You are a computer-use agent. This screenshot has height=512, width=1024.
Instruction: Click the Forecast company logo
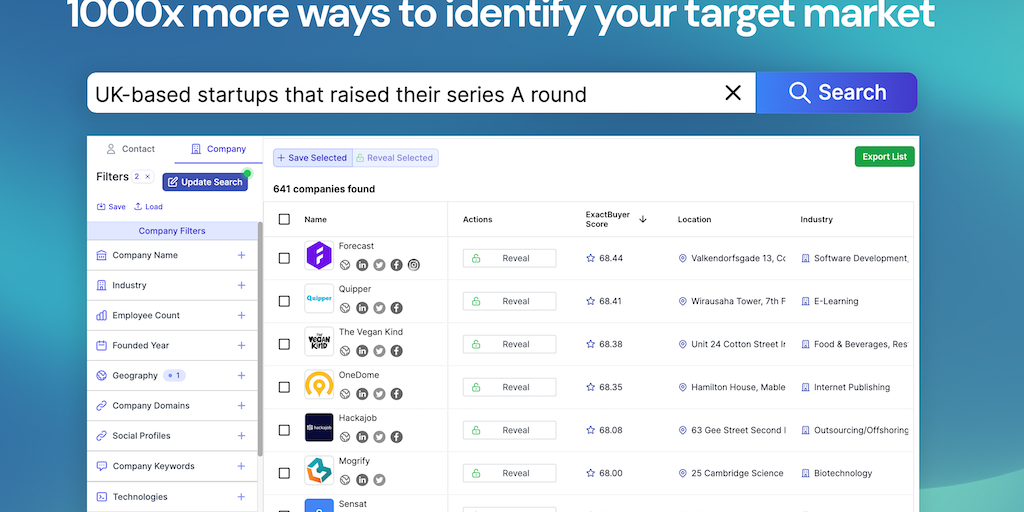coord(319,256)
